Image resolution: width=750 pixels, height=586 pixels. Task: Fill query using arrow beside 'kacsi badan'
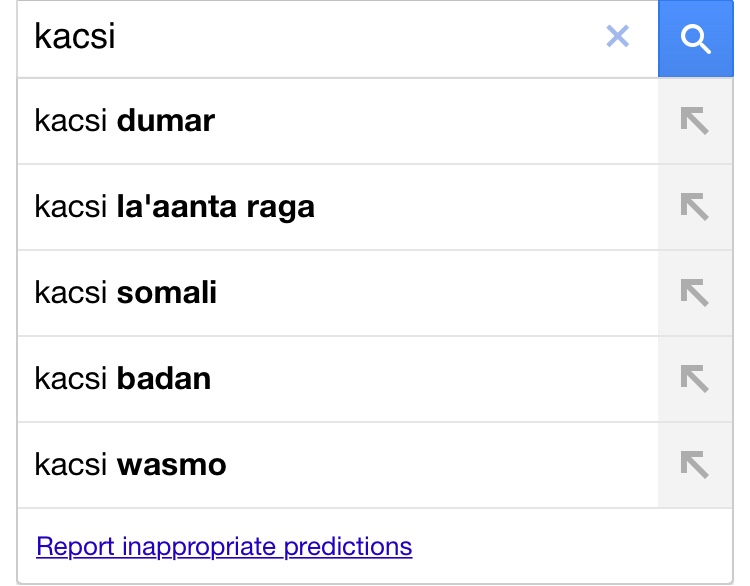coord(695,379)
